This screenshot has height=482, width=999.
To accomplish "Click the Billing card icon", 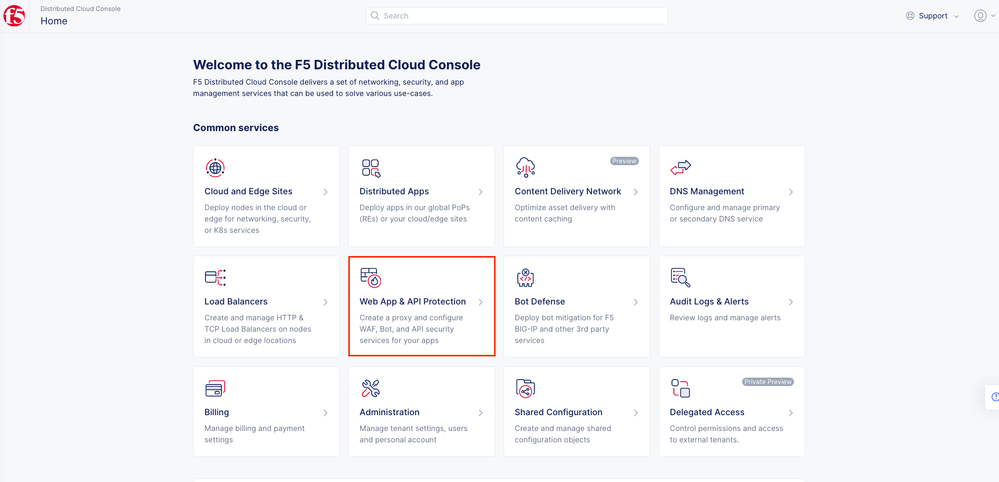I will click(215, 388).
